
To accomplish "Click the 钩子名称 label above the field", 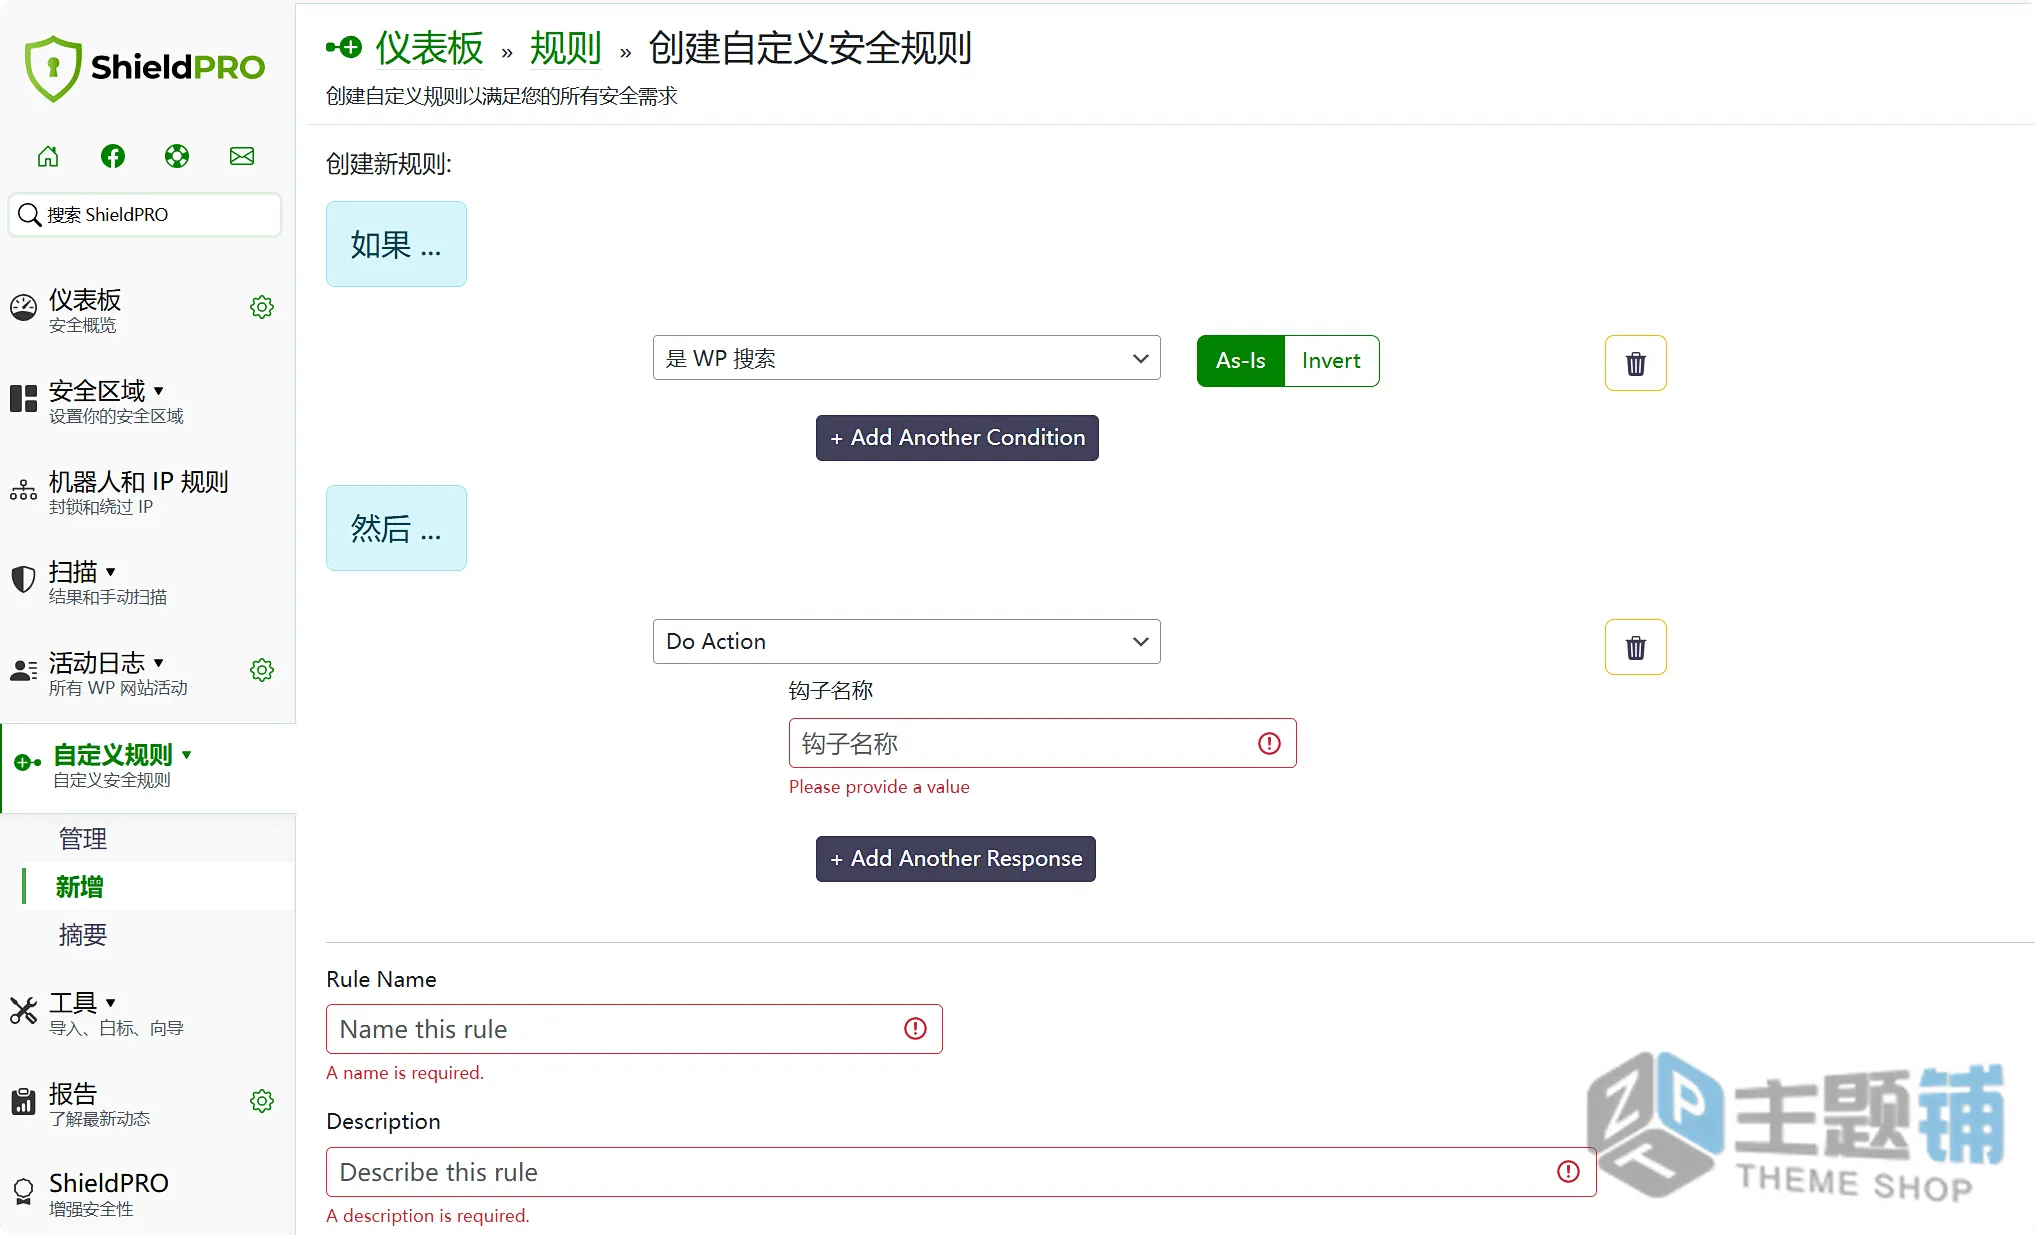I will pyautogui.click(x=830, y=691).
